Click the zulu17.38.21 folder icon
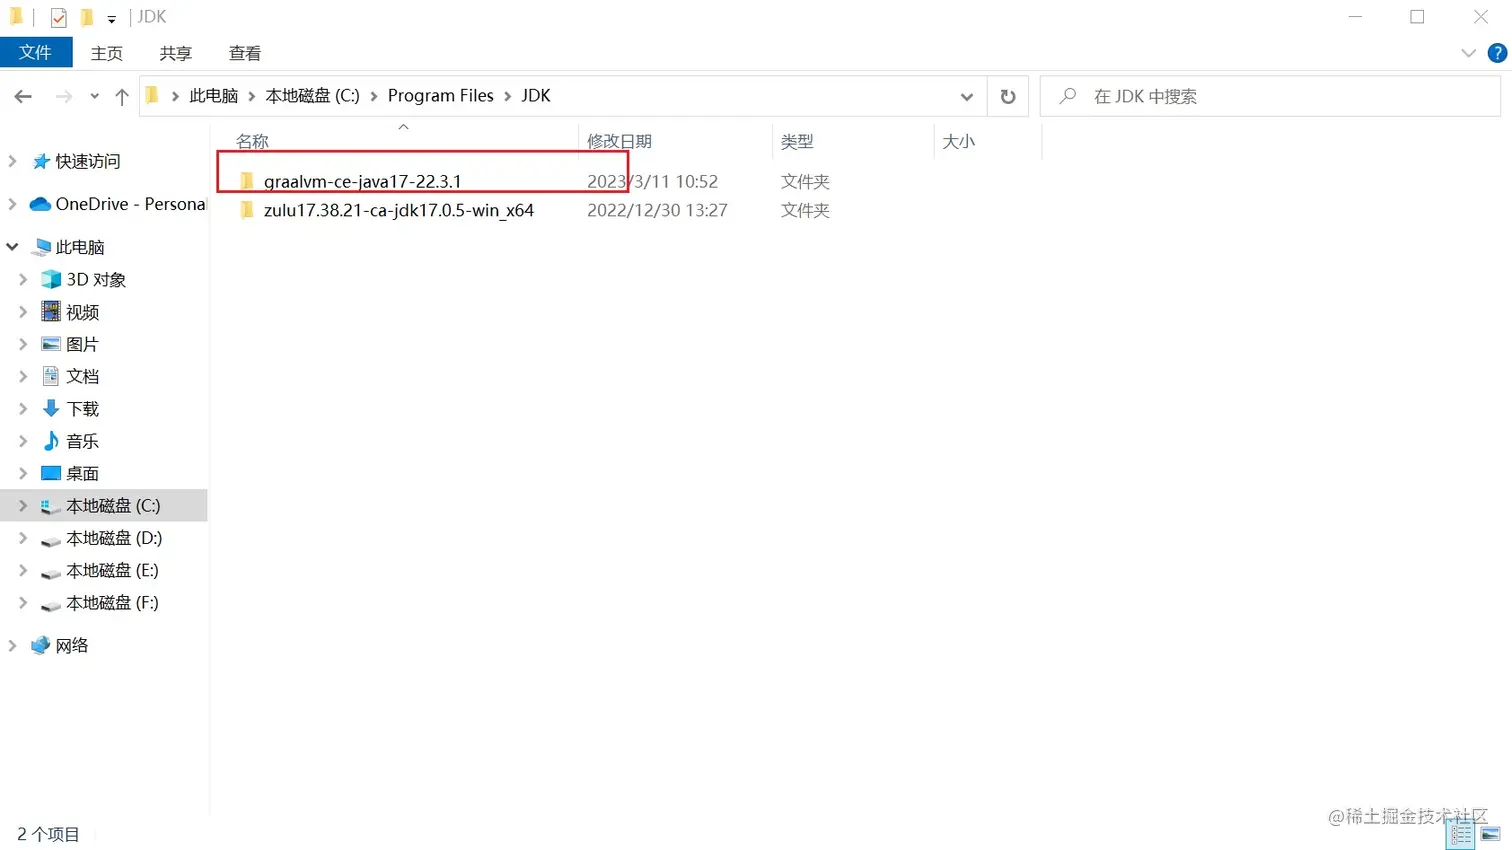 tap(247, 210)
